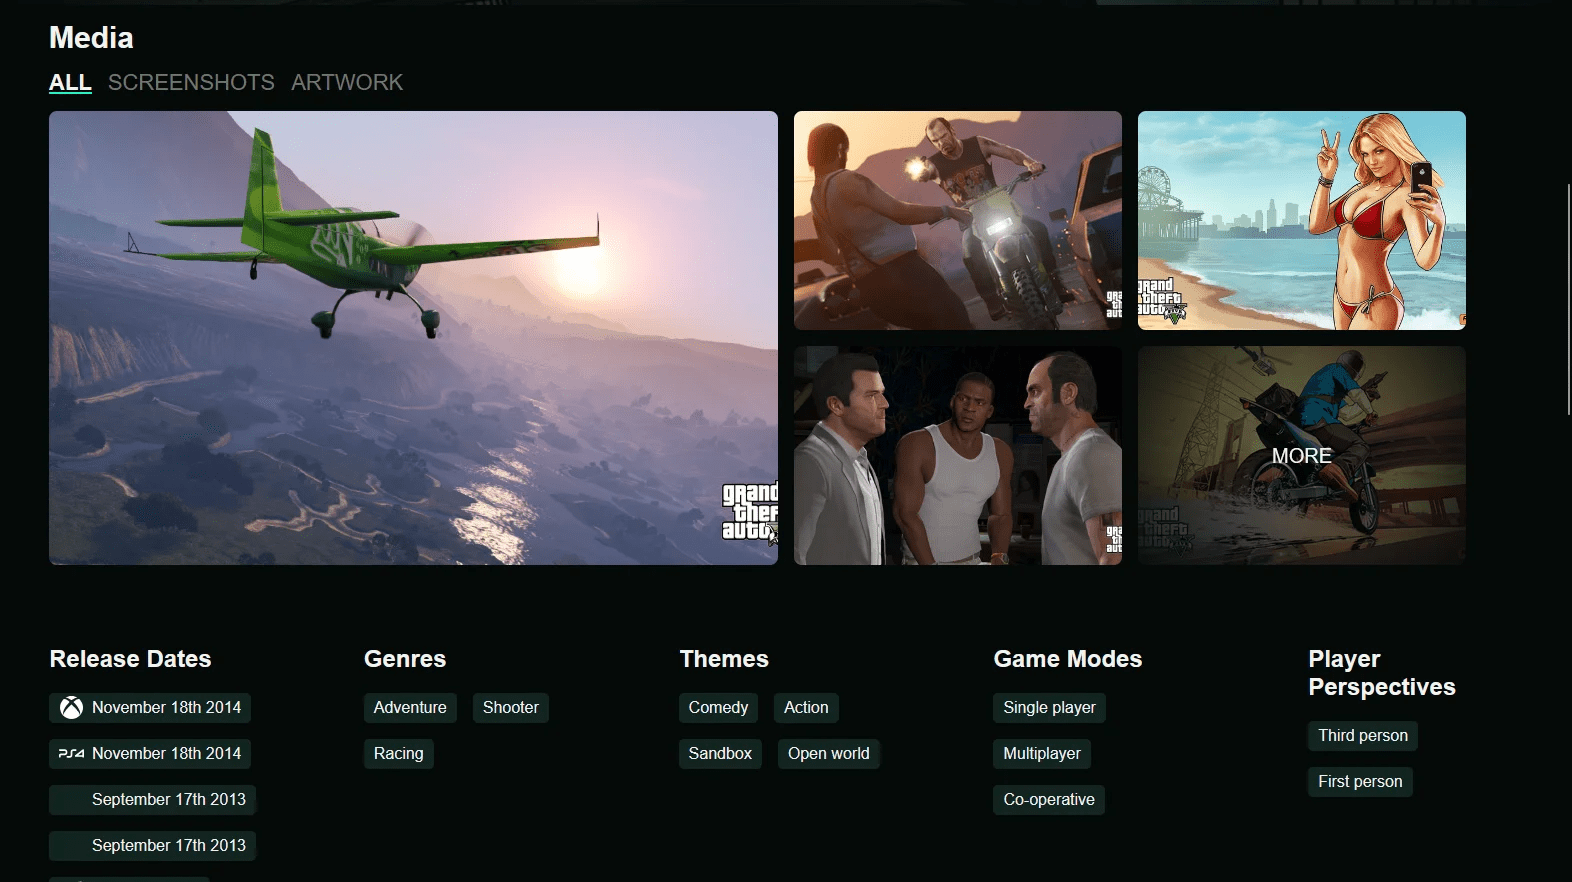Image resolution: width=1572 pixels, height=882 pixels.
Task: Open the Sandbox theme tag
Action: [720, 754]
